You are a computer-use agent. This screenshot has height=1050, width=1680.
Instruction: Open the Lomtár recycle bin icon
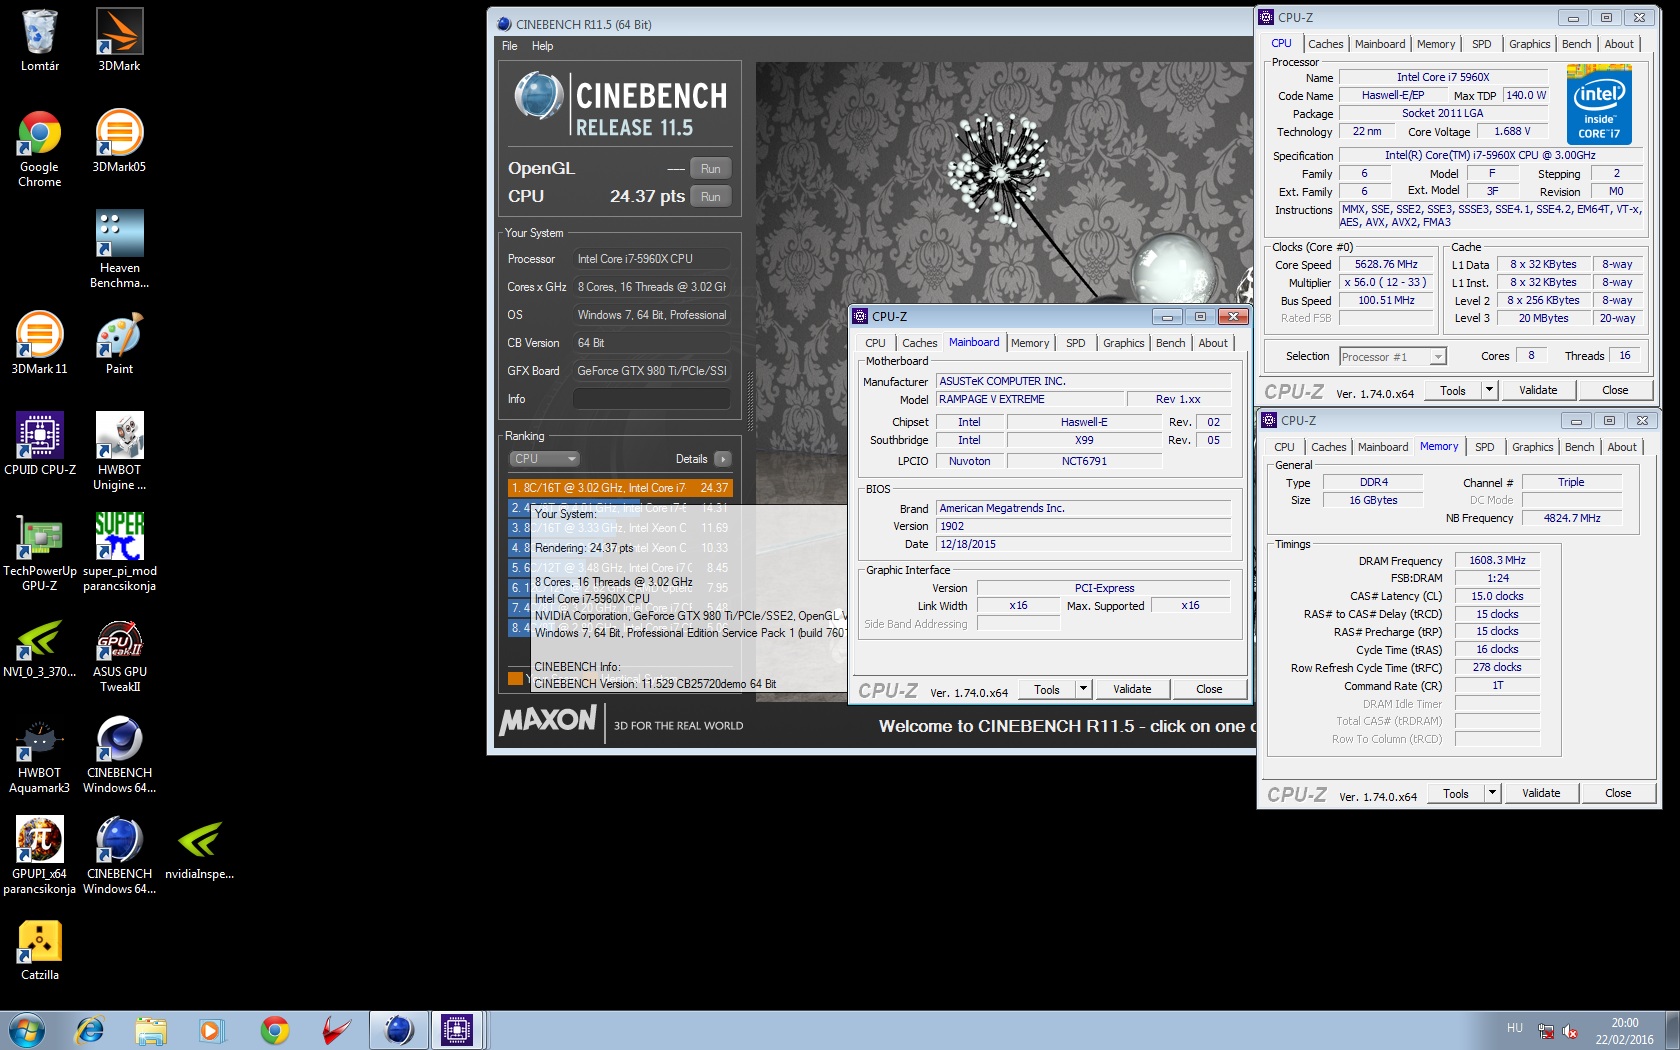pos(40,40)
